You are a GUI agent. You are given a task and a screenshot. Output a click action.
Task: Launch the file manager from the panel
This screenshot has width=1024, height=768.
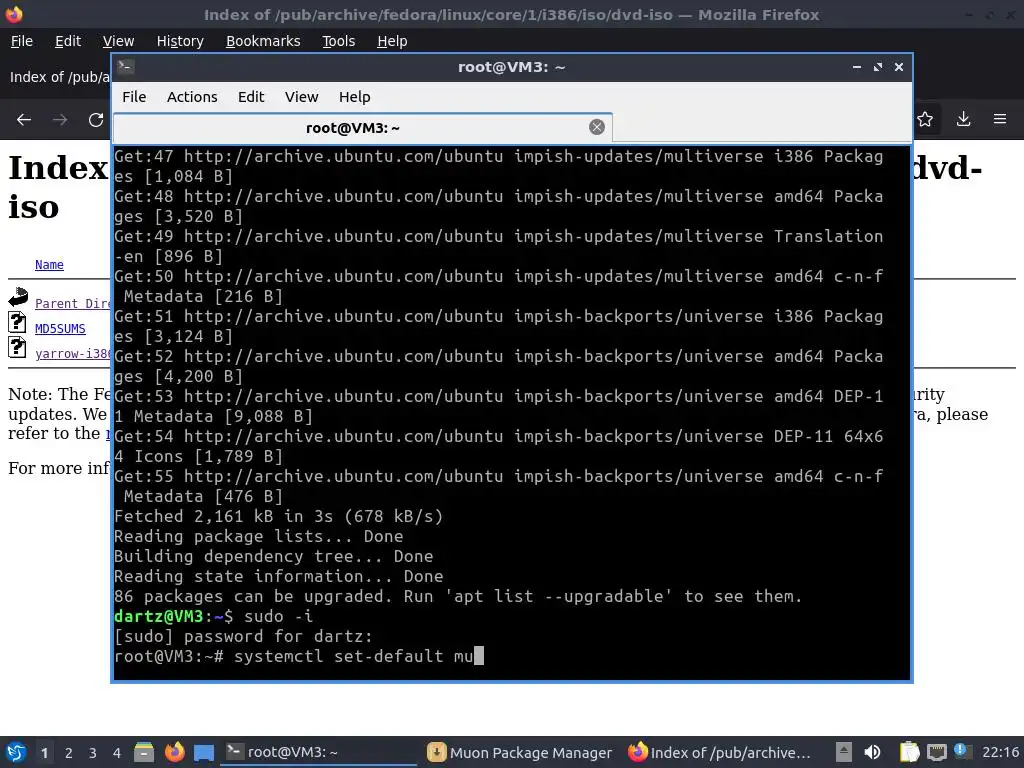coord(144,752)
